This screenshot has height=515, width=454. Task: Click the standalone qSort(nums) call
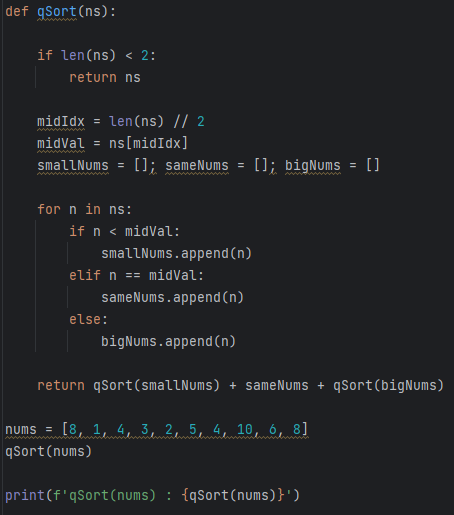coord(48,452)
